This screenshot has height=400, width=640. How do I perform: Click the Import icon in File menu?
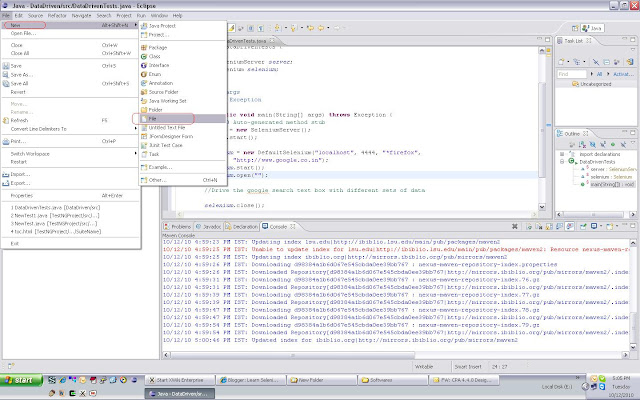tap(6, 176)
